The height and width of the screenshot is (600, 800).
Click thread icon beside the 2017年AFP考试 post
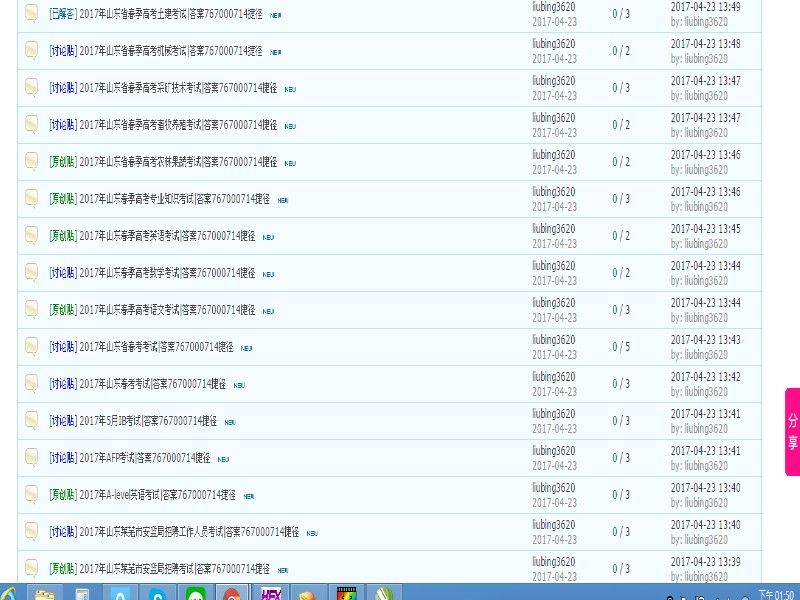click(x=32, y=457)
